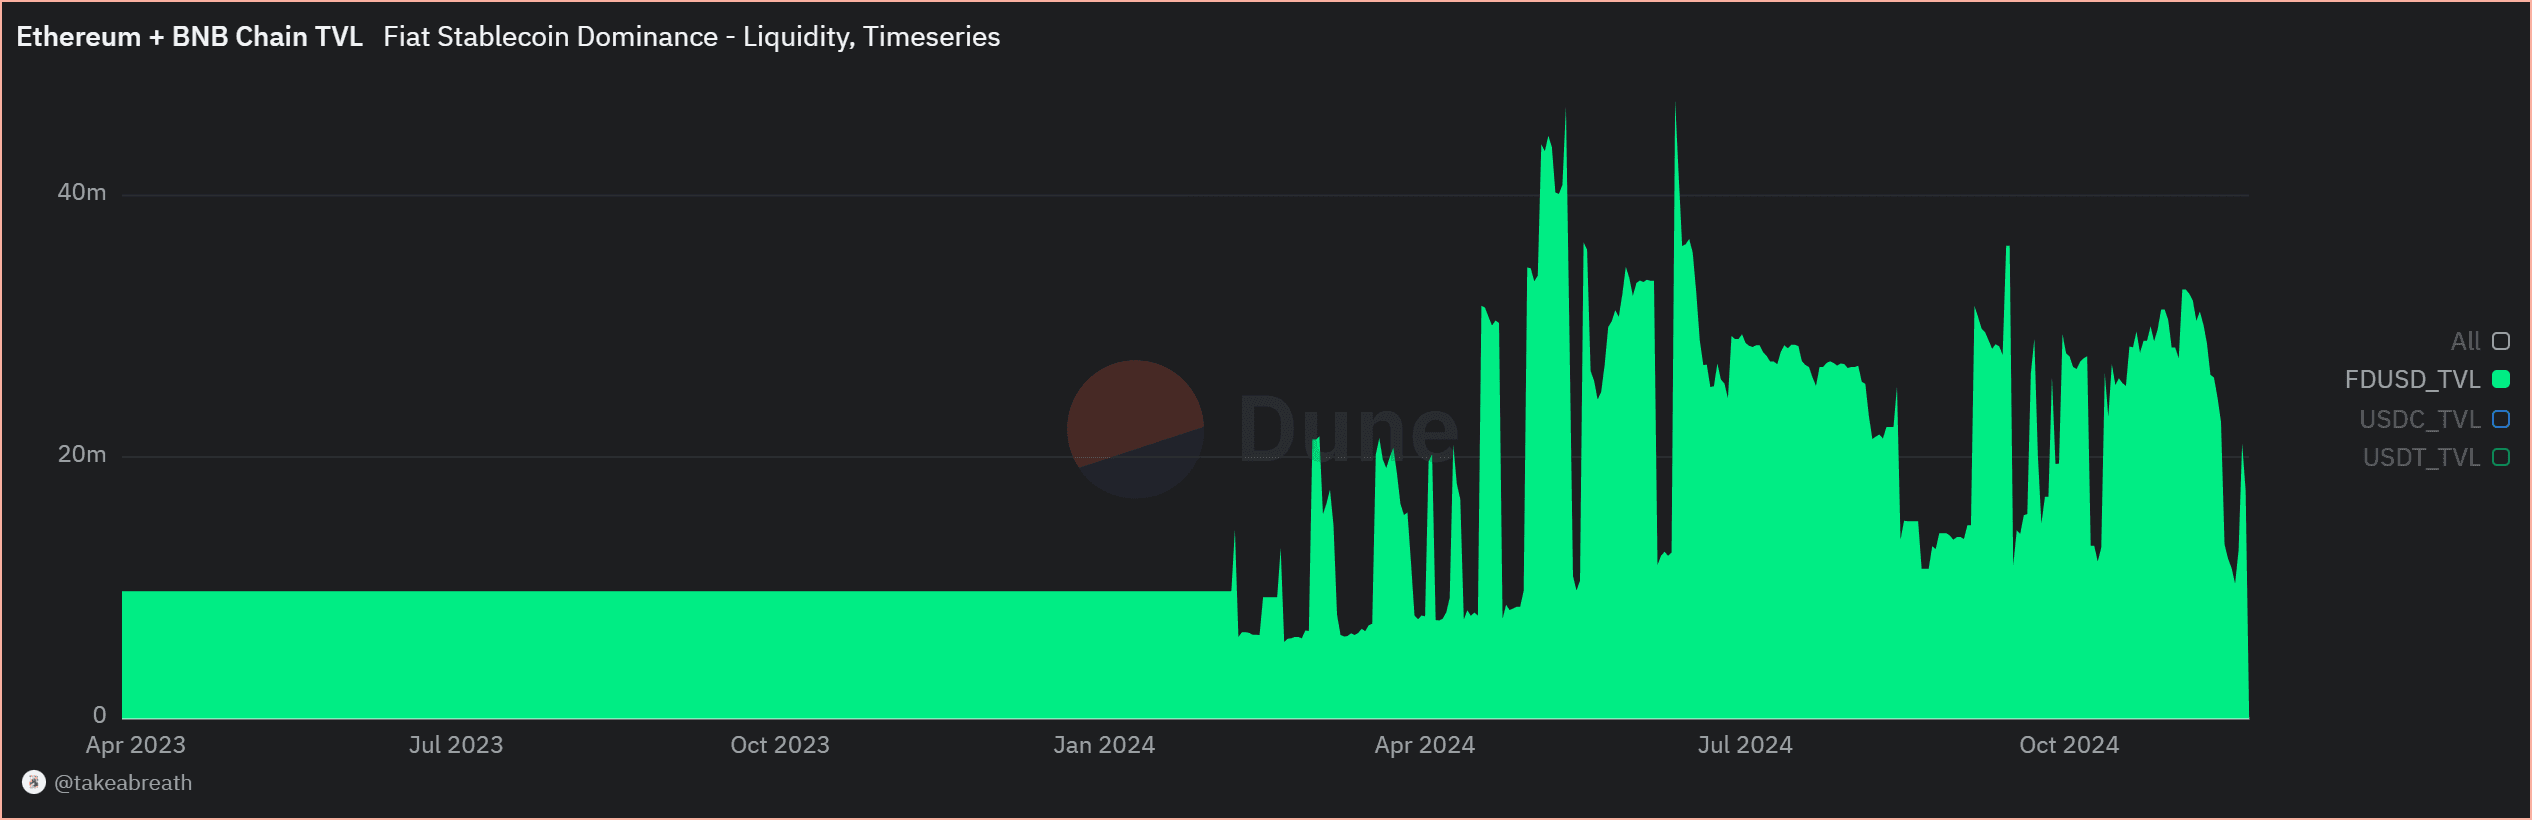Hide the FDUSD_TVL series via its label

2412,379
